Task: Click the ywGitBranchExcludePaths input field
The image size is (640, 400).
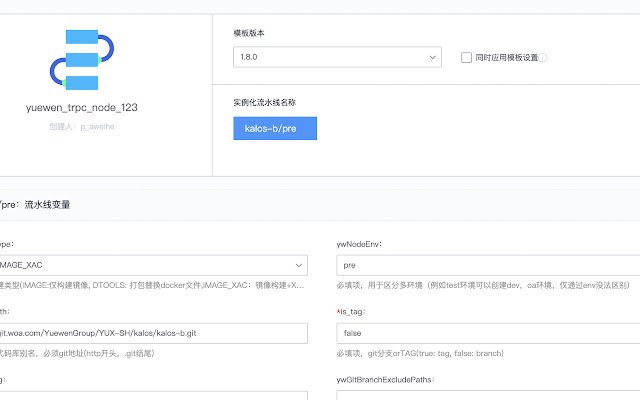Action: tap(488, 396)
